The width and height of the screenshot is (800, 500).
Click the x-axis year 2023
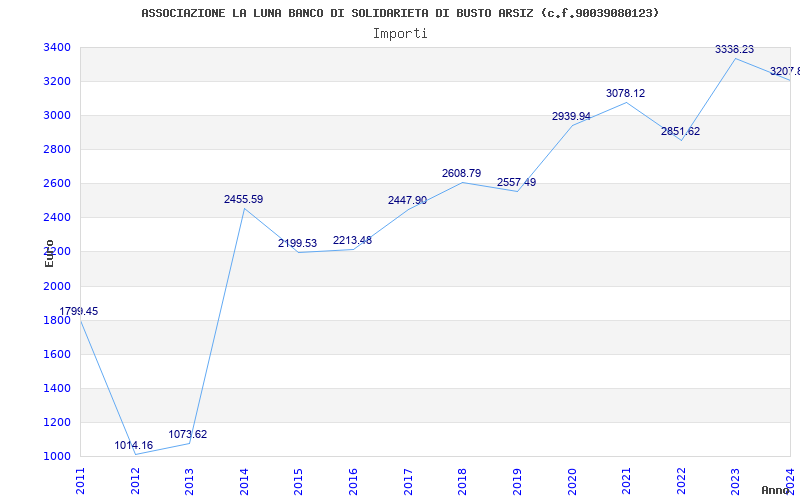[735, 481]
